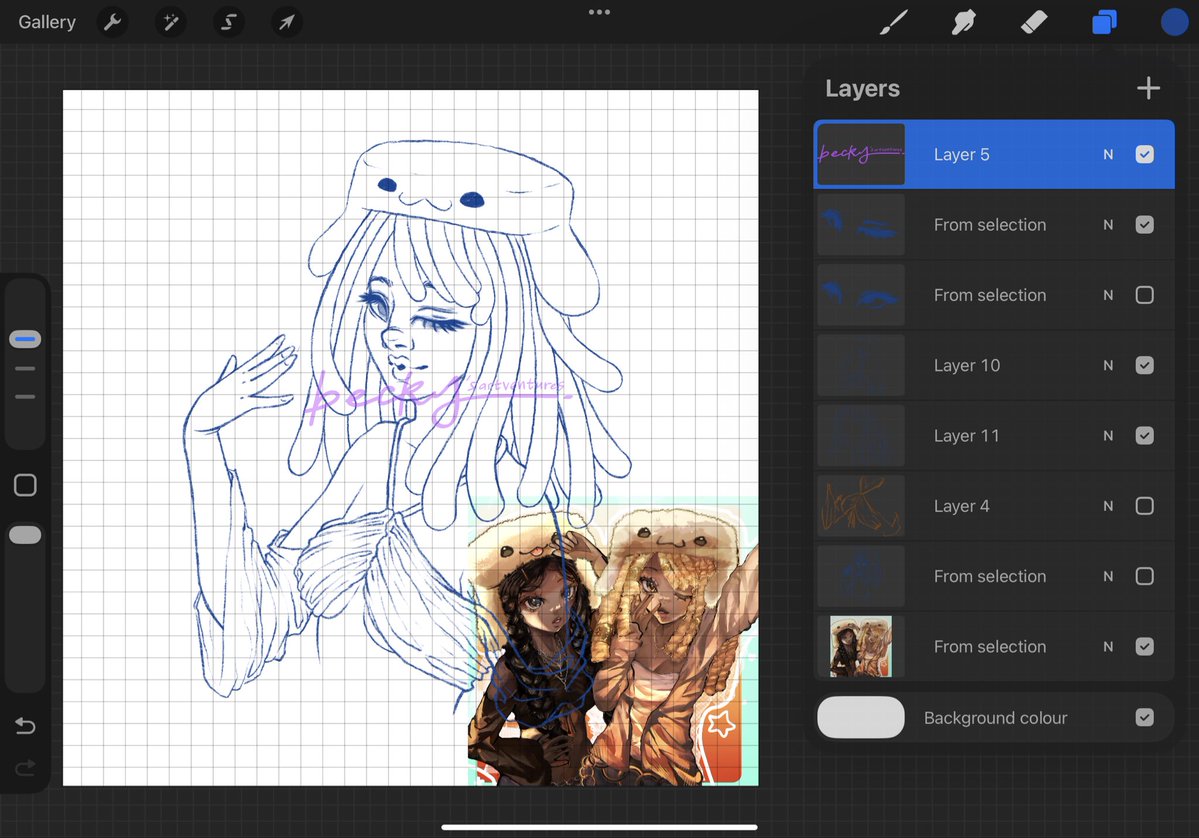Open Layer 5 blend mode N

1108,154
